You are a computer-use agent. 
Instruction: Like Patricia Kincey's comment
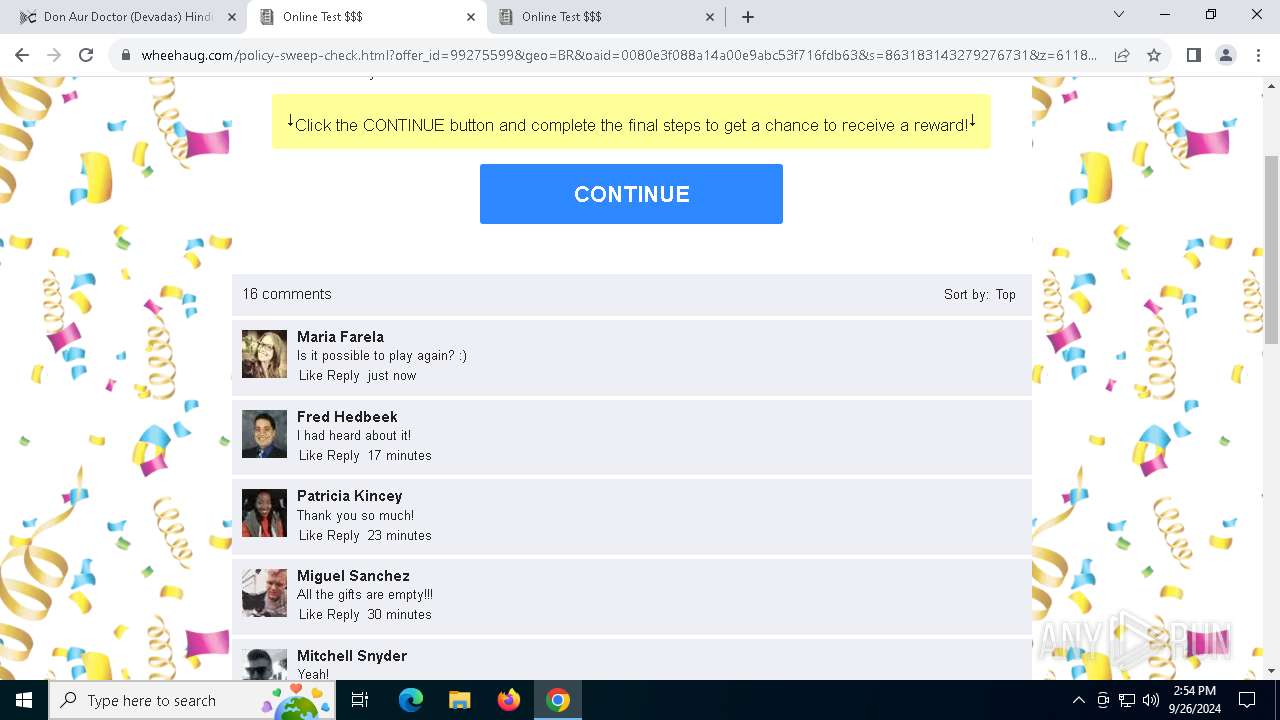point(311,536)
